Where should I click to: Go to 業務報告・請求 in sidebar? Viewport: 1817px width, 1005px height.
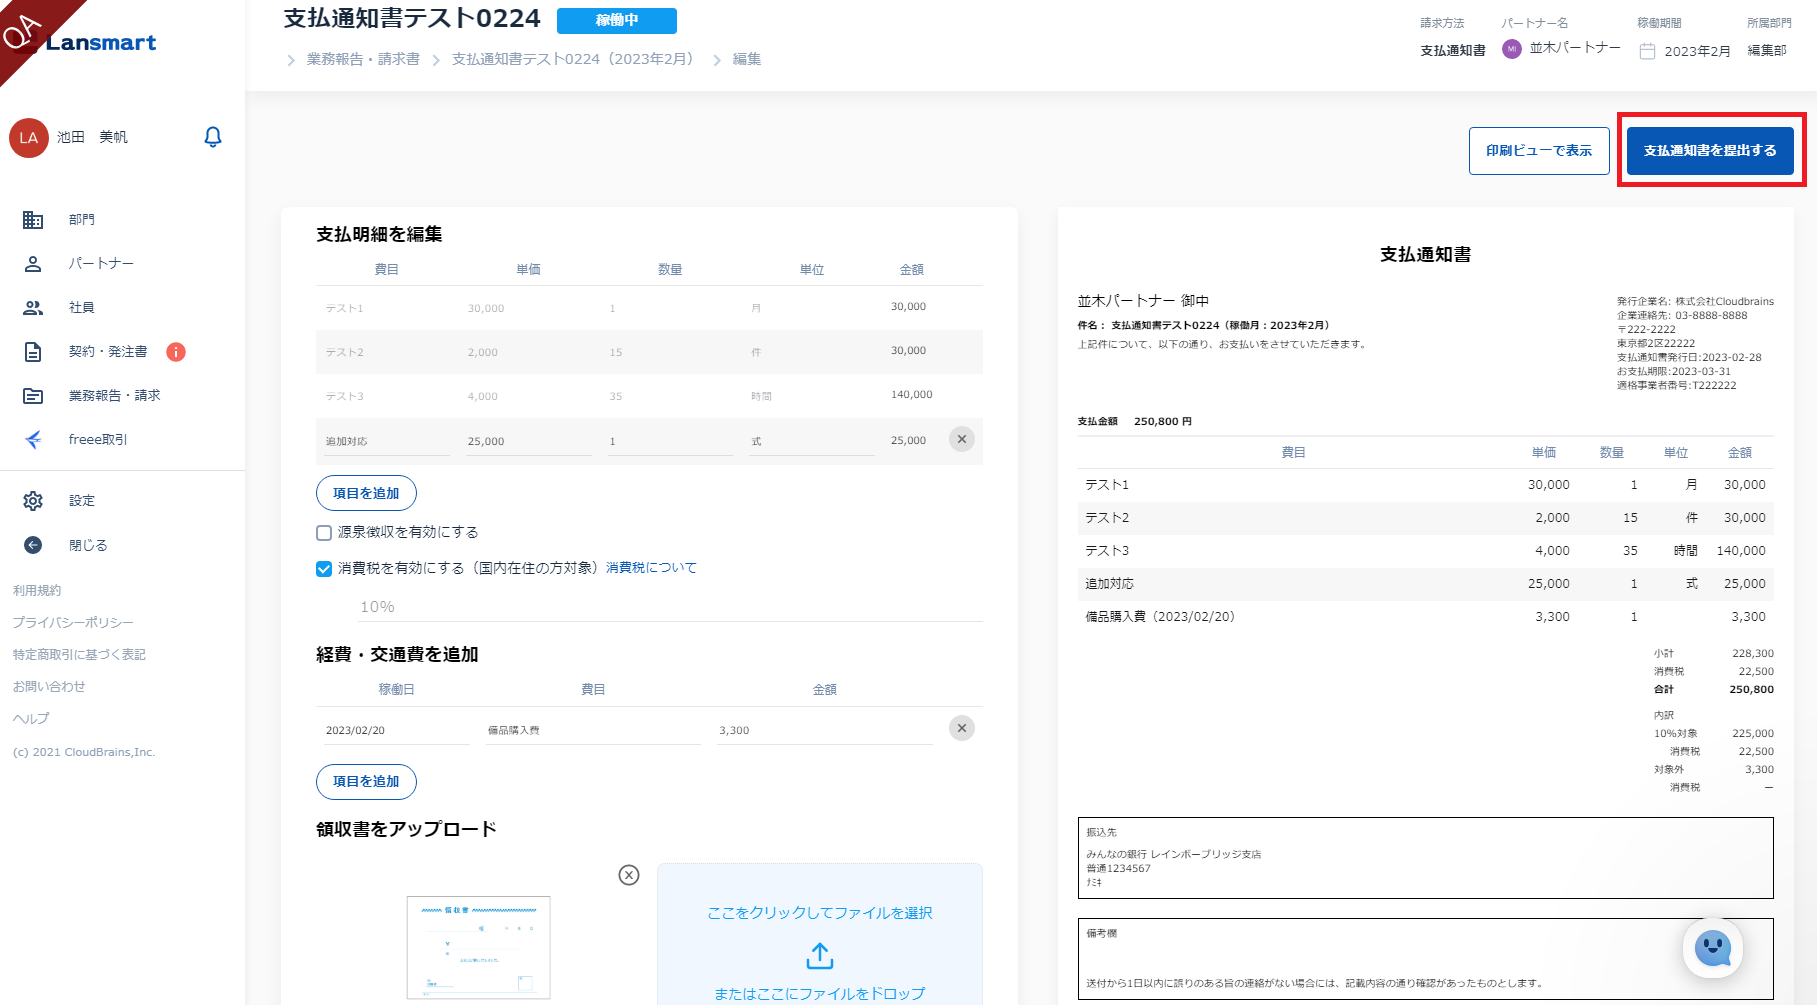(114, 396)
